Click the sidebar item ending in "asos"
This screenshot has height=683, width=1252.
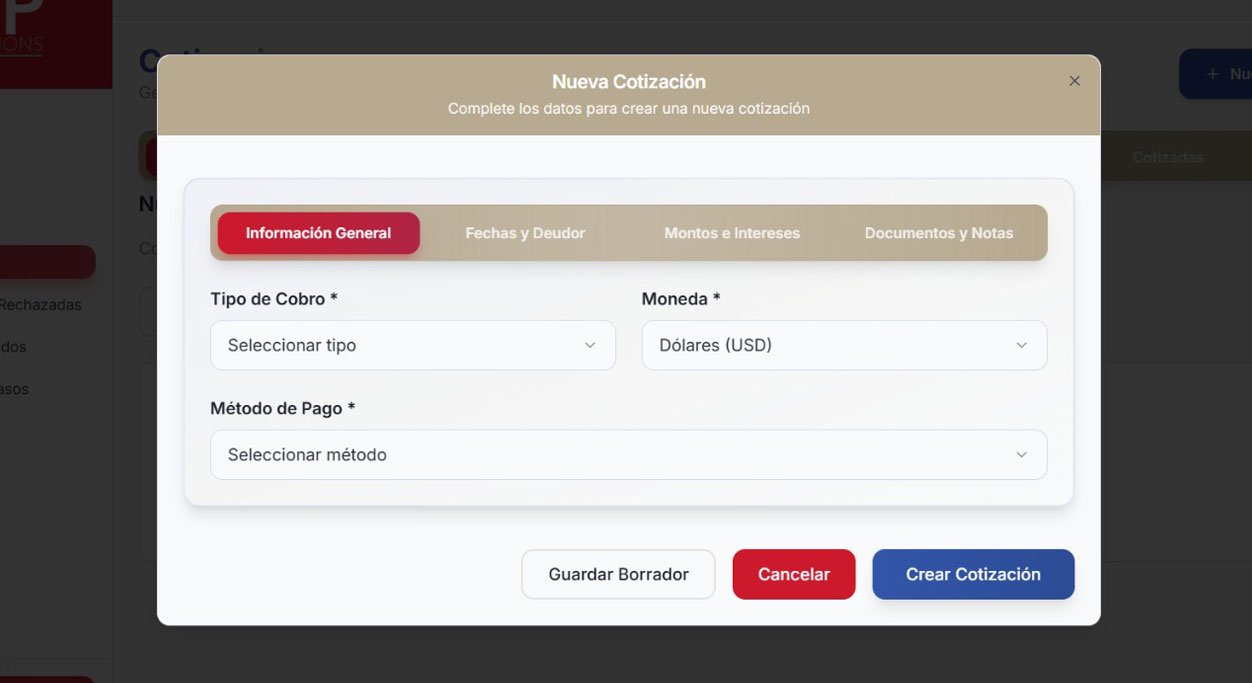coord(15,389)
